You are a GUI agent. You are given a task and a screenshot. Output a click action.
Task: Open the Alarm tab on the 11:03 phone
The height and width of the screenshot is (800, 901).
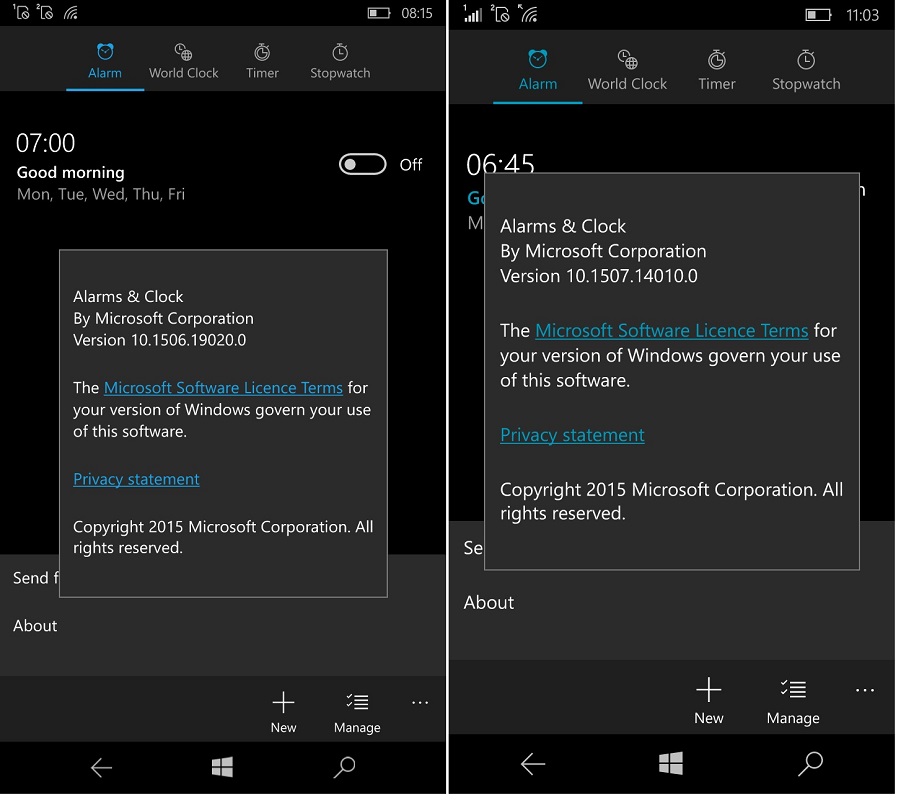point(538,71)
